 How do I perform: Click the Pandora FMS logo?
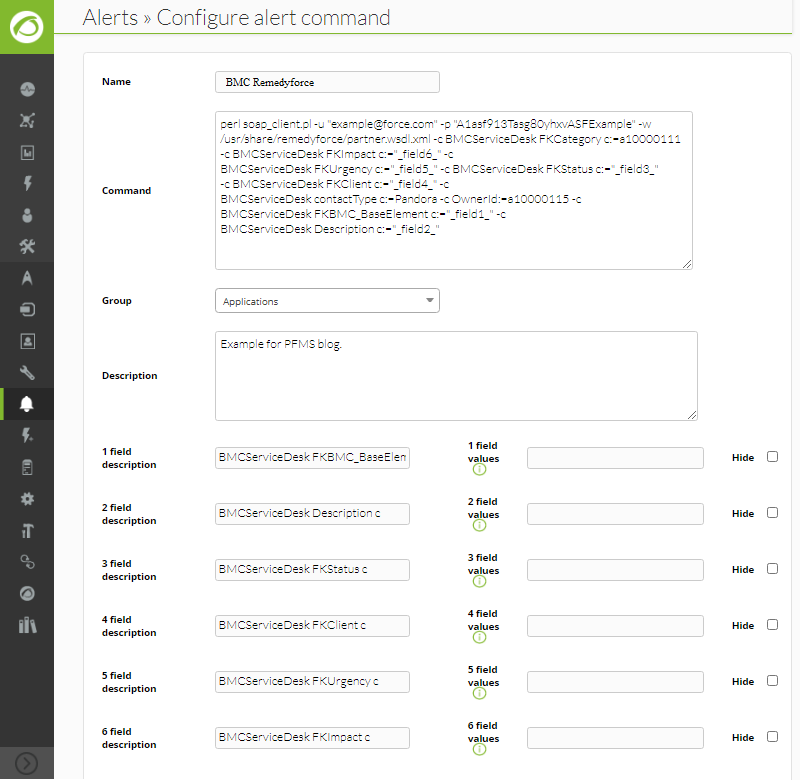click(27, 27)
